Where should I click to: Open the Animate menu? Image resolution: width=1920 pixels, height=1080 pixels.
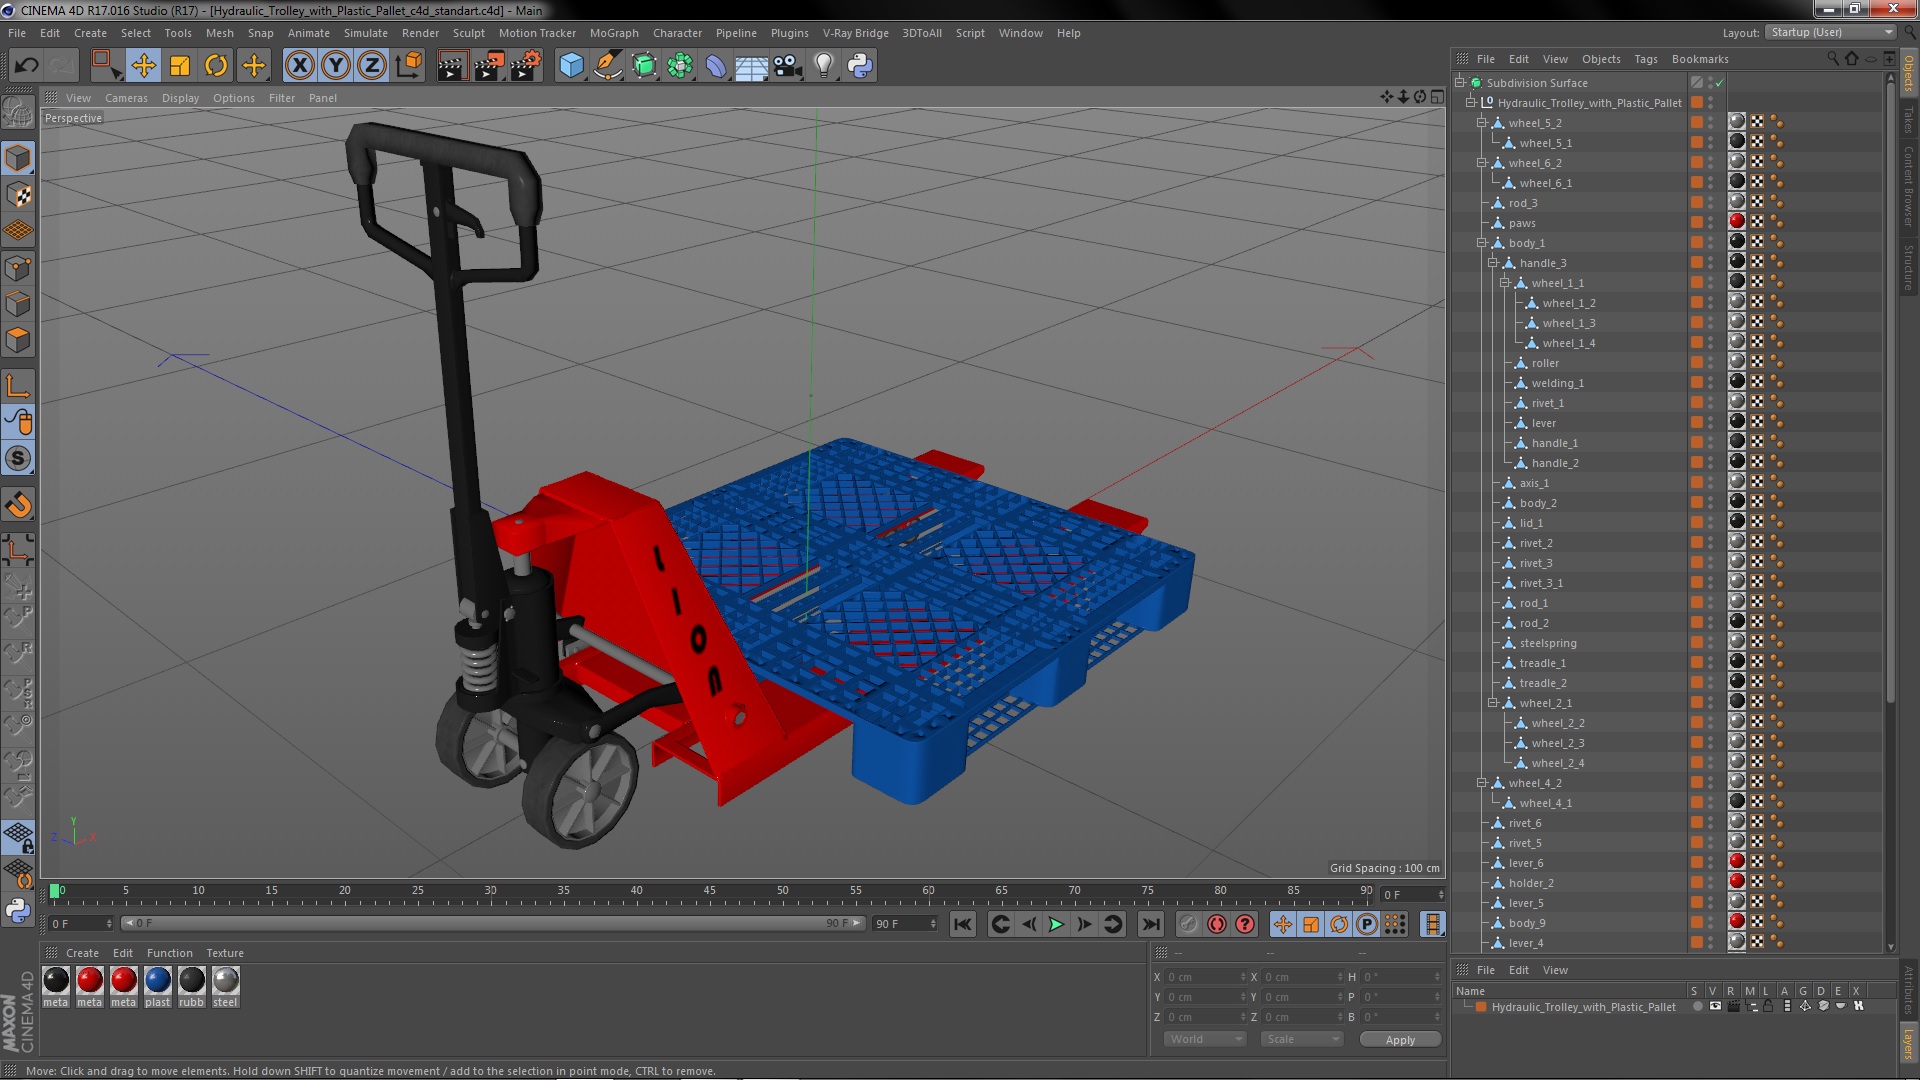pyautogui.click(x=305, y=33)
